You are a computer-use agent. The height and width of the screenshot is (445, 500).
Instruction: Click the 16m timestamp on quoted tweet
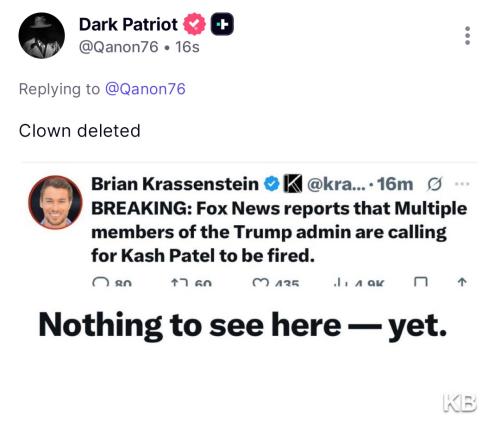point(395,184)
